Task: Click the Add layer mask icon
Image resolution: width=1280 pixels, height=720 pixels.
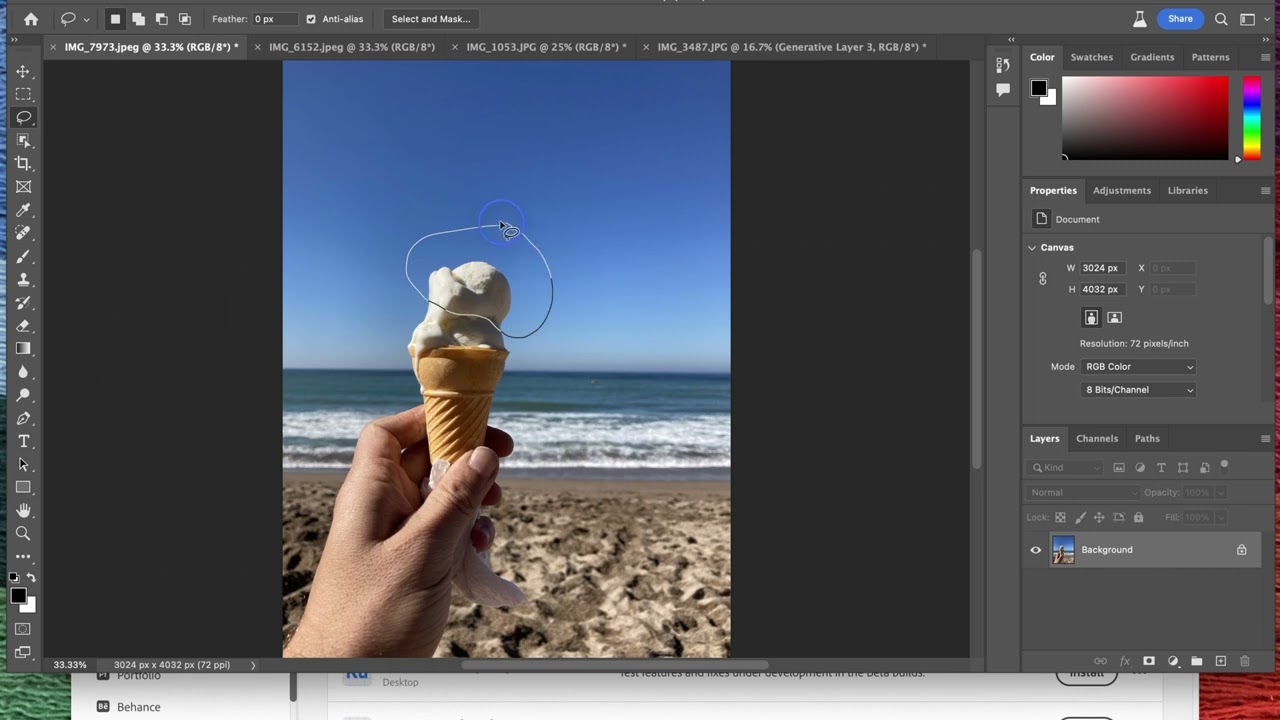Action: click(1148, 661)
